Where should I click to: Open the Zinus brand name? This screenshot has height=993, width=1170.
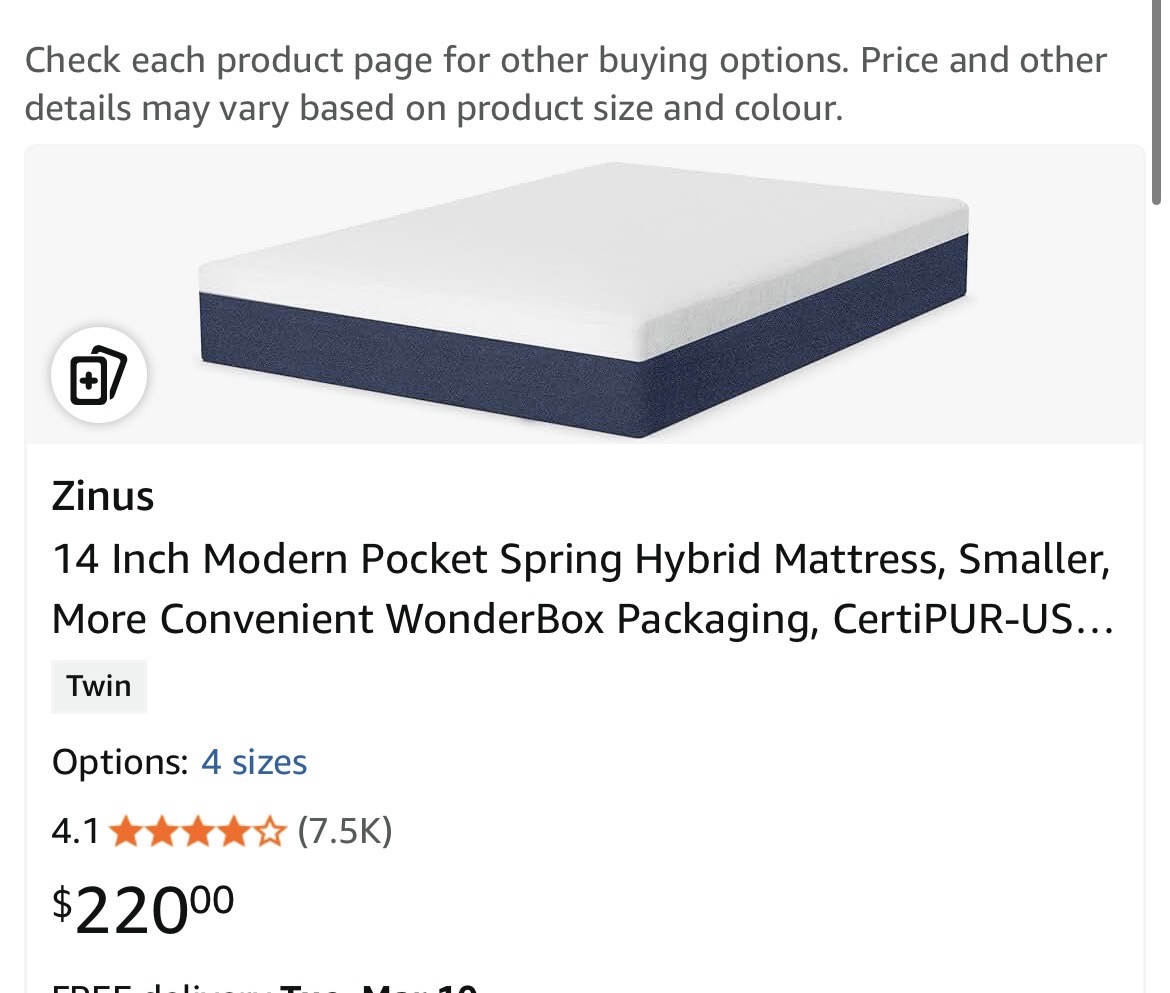[103, 496]
